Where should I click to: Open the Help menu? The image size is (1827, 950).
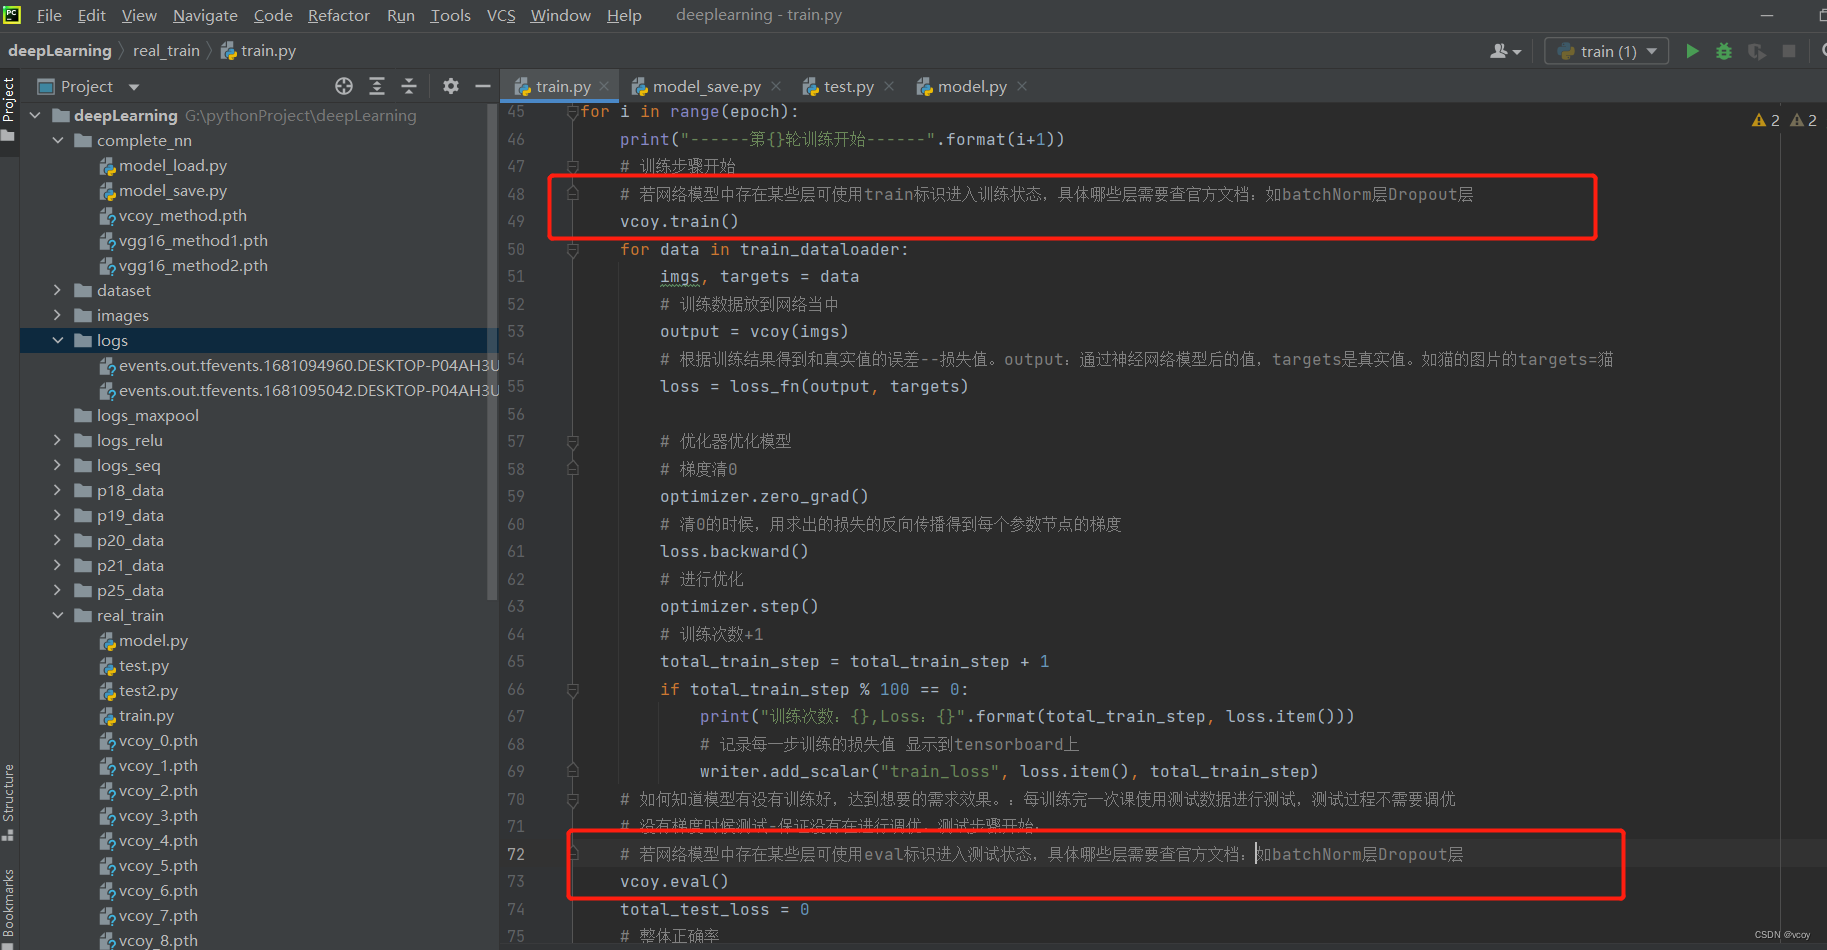click(x=624, y=15)
